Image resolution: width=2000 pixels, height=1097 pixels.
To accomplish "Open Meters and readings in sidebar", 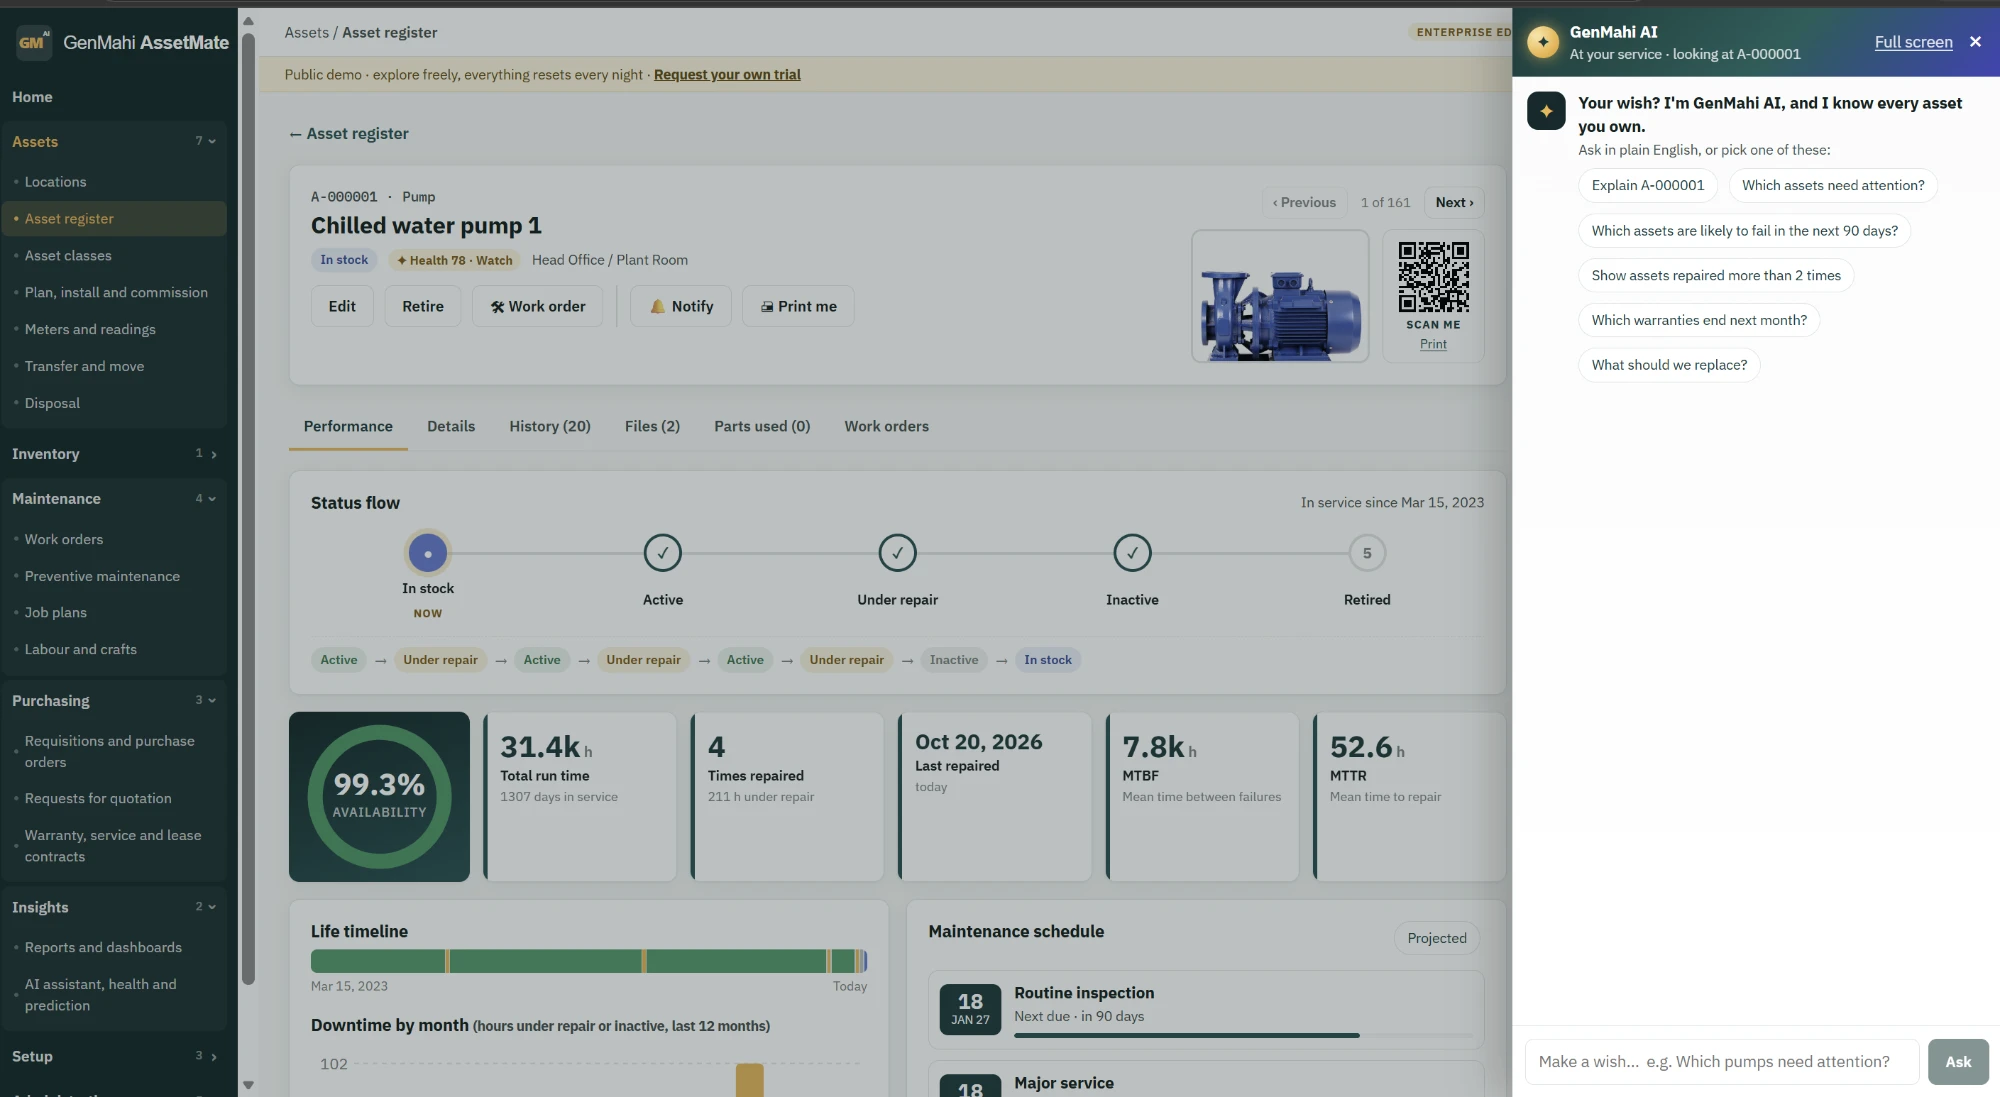I will coord(90,329).
